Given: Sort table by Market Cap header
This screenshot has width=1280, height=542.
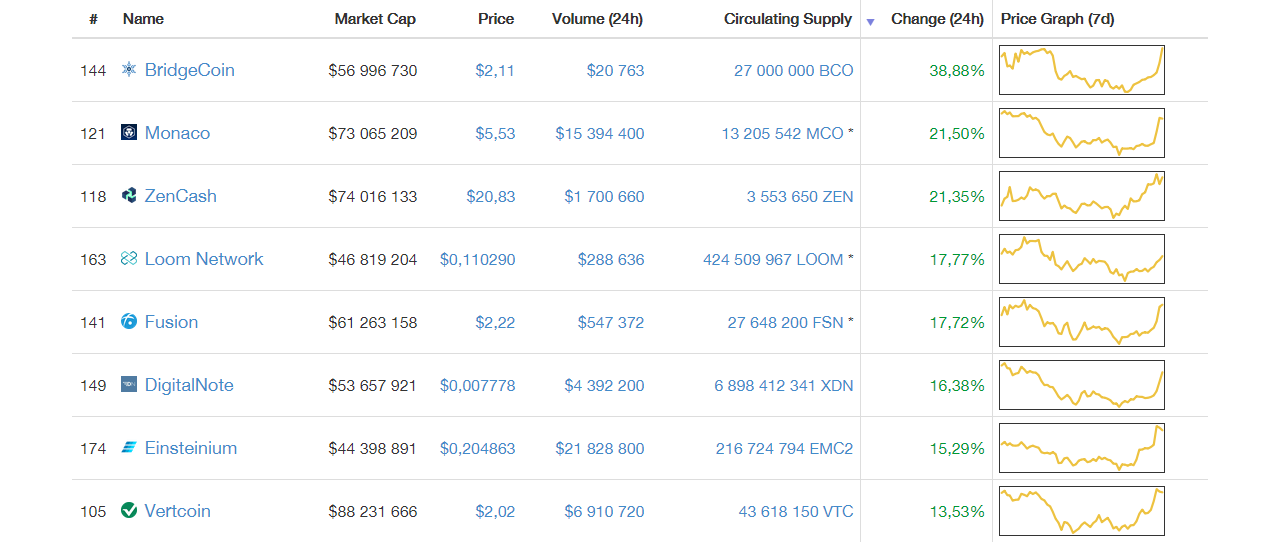Looking at the screenshot, I should coord(375,19).
